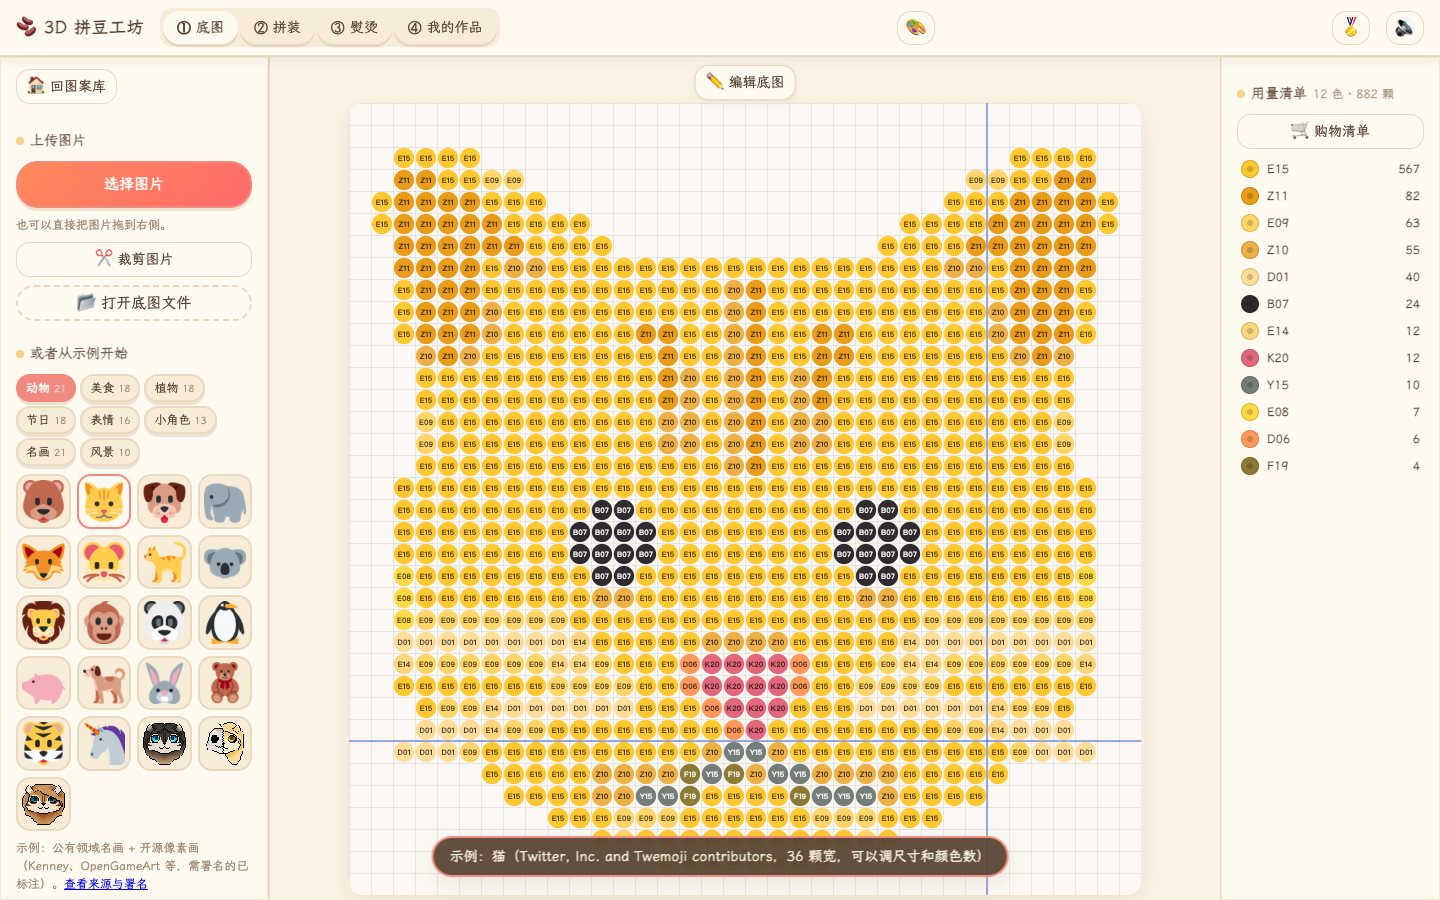
Task: Choose the mouse face example
Action: tap(104, 562)
